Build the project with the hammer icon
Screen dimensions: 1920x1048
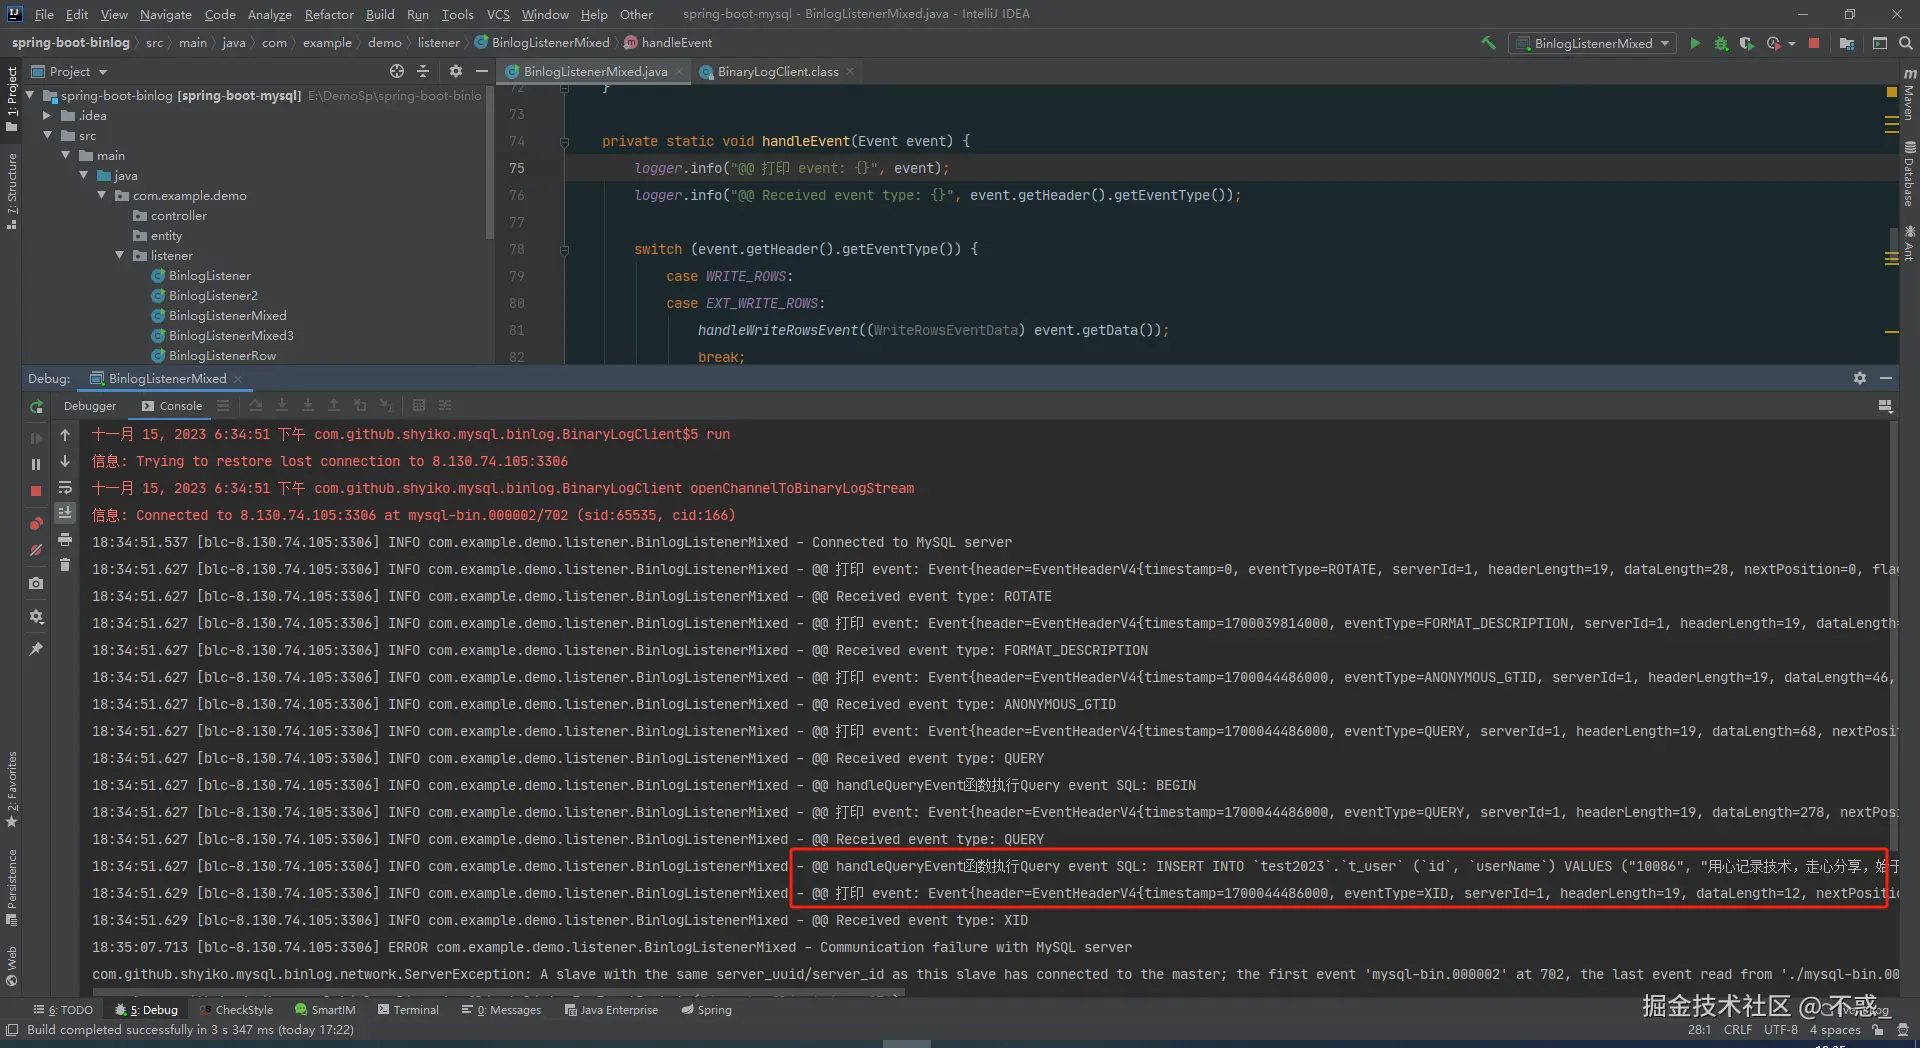(x=1488, y=43)
